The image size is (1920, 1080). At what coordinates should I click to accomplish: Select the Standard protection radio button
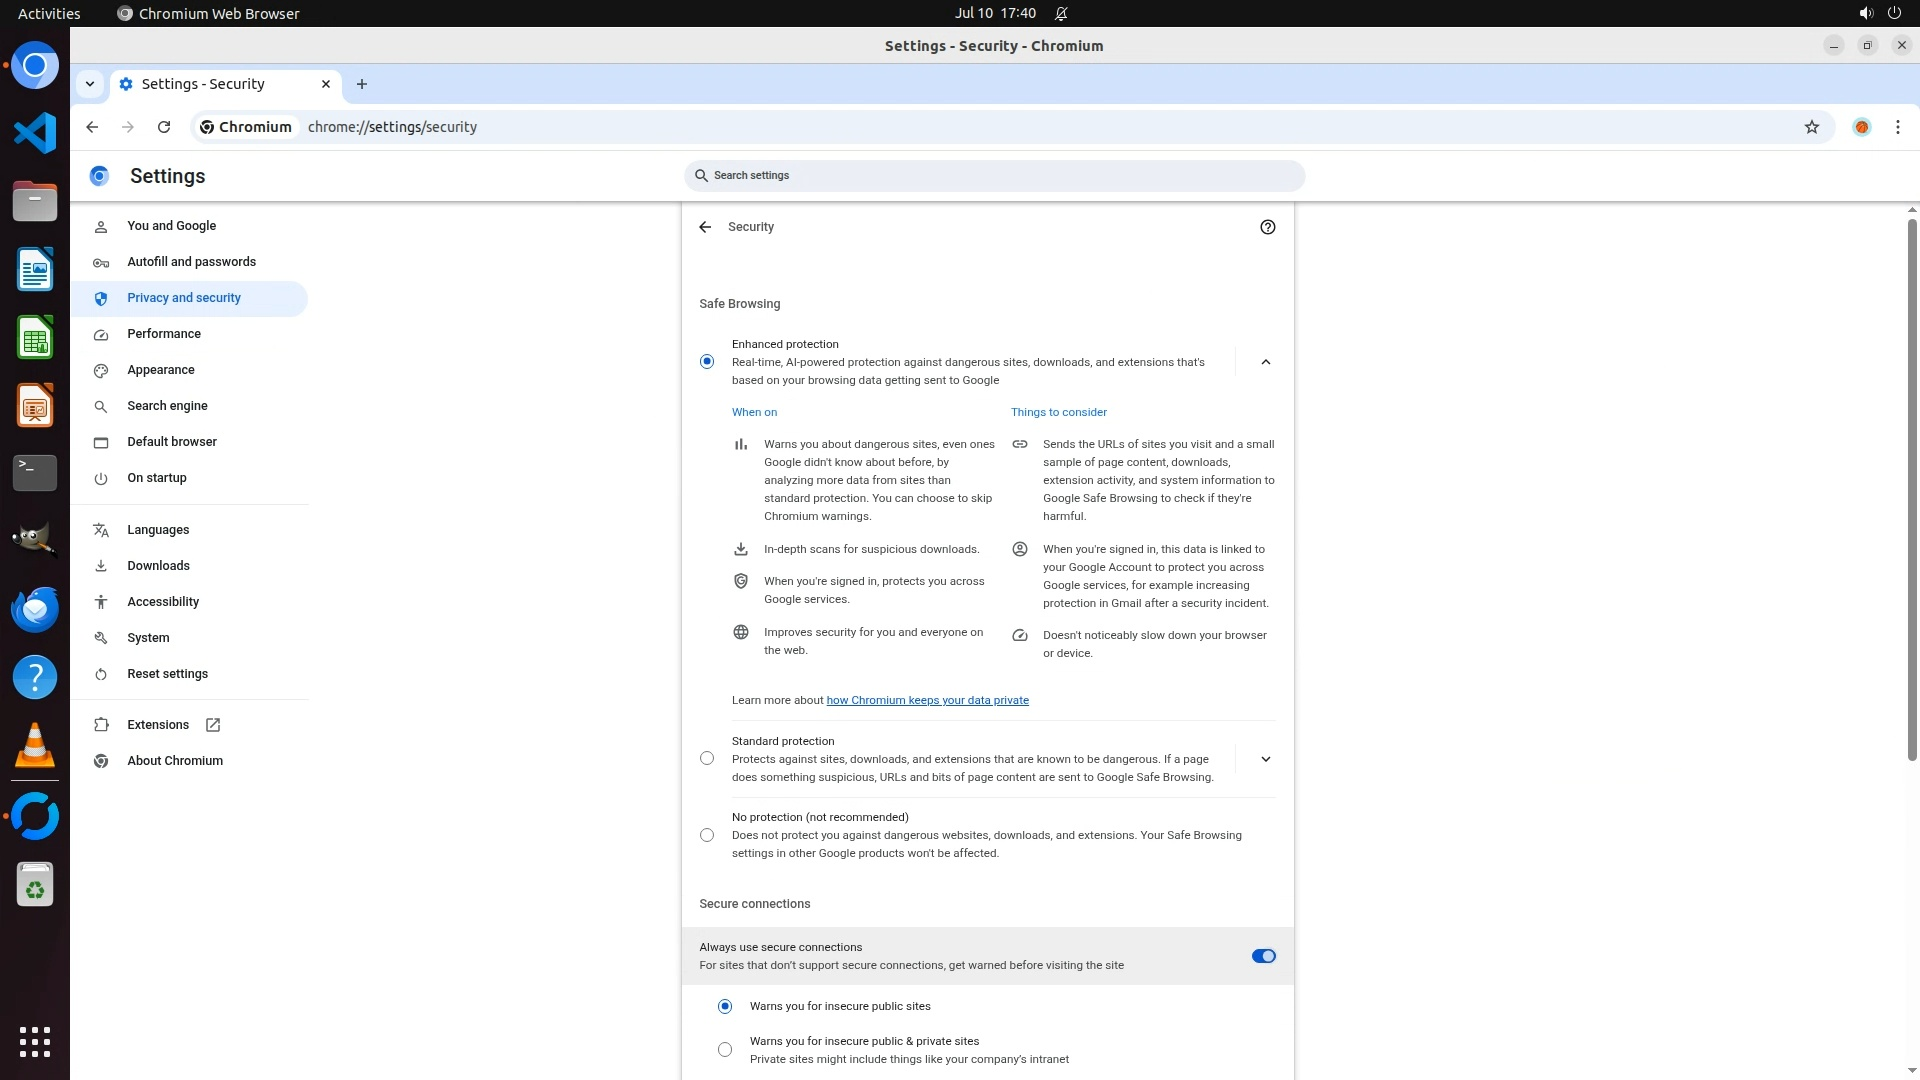pos(707,759)
